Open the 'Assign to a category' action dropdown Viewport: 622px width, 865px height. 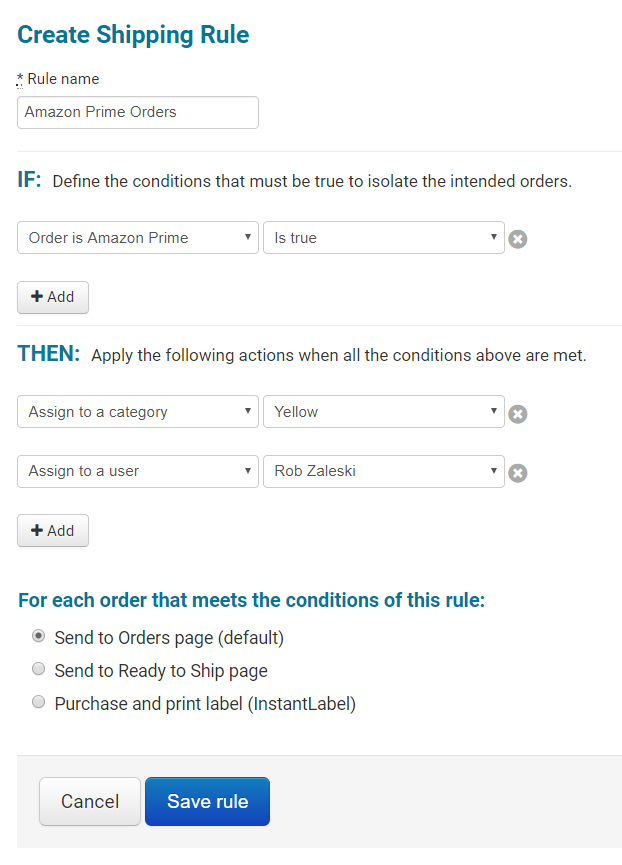[x=137, y=412]
